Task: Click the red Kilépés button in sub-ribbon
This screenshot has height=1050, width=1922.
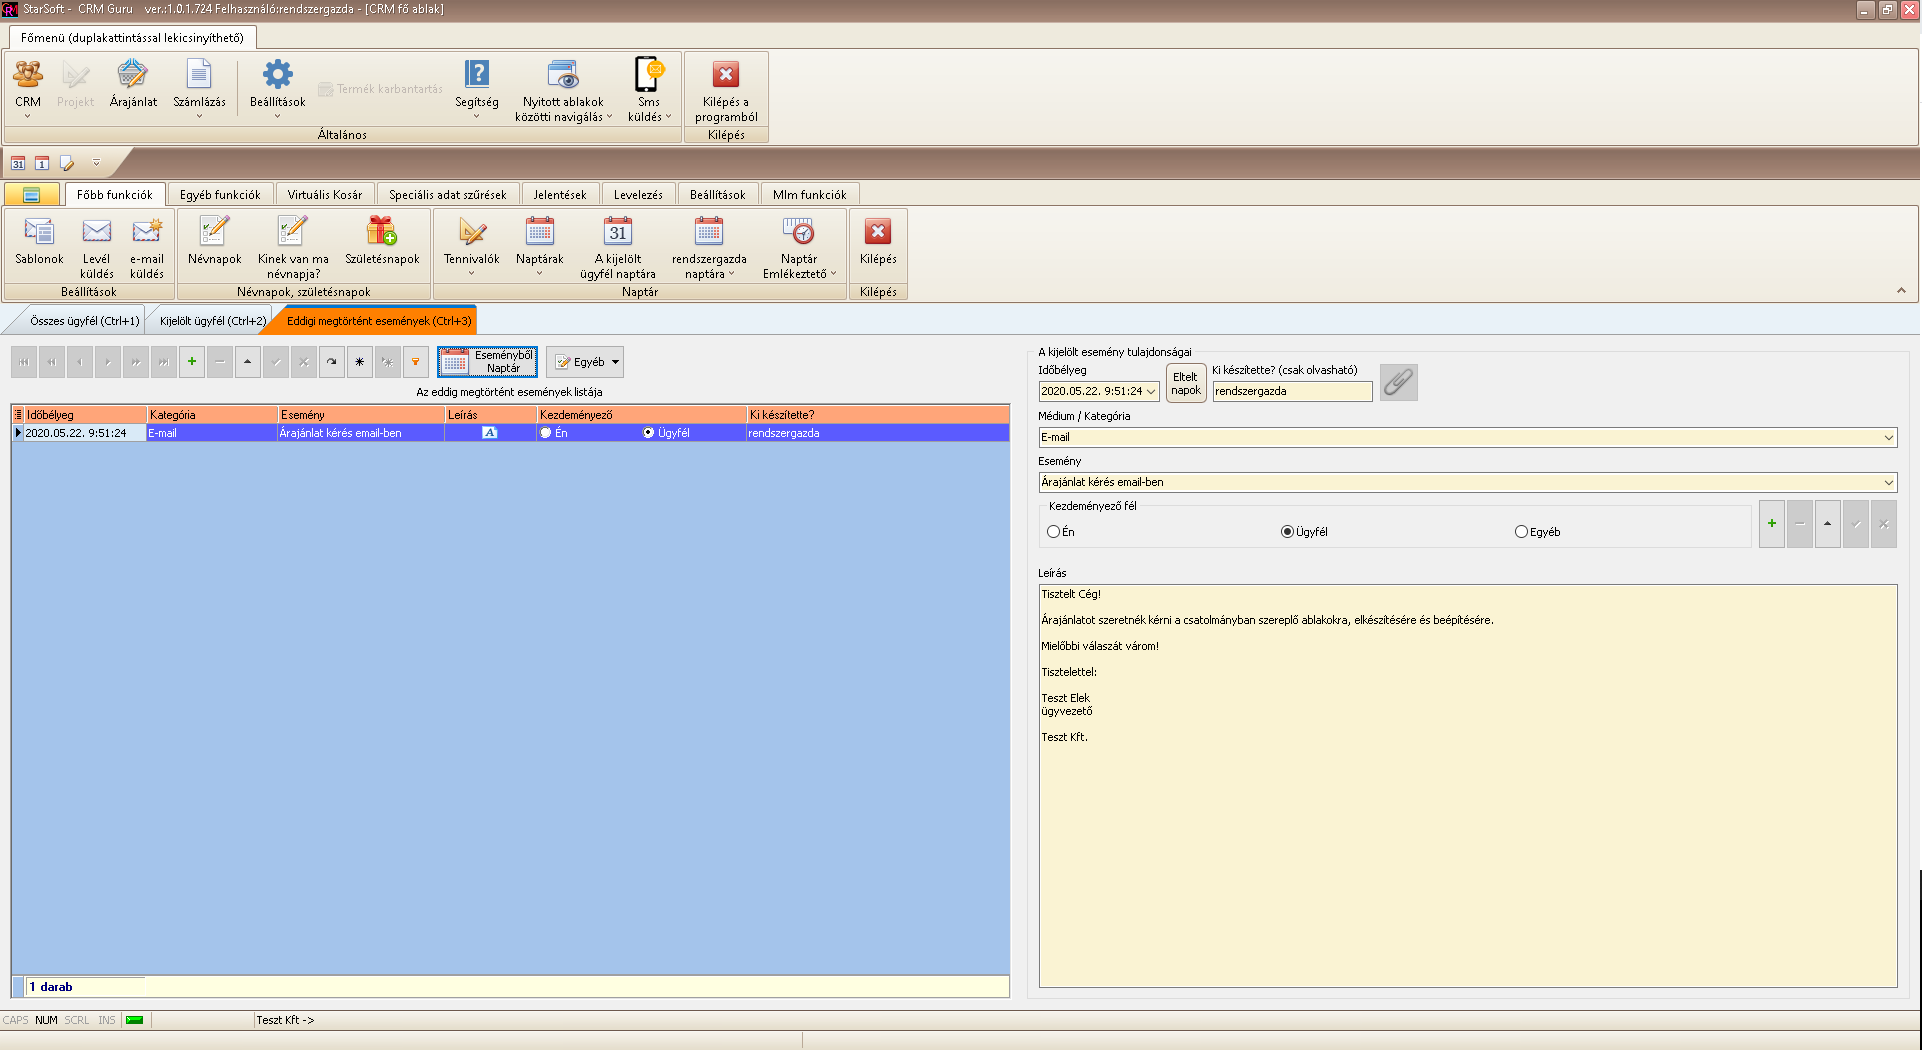Action: coord(878,241)
